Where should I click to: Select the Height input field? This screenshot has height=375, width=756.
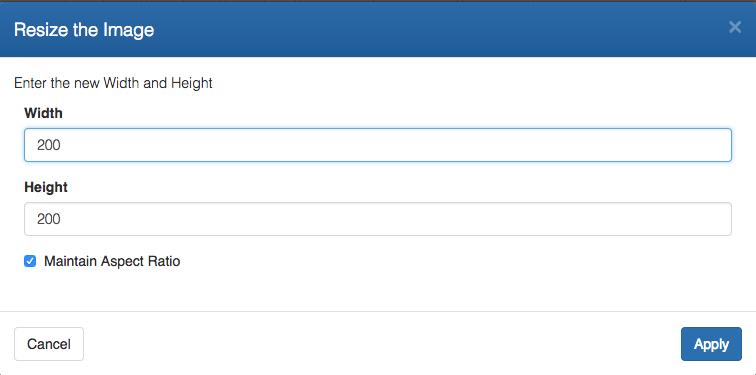pos(378,219)
